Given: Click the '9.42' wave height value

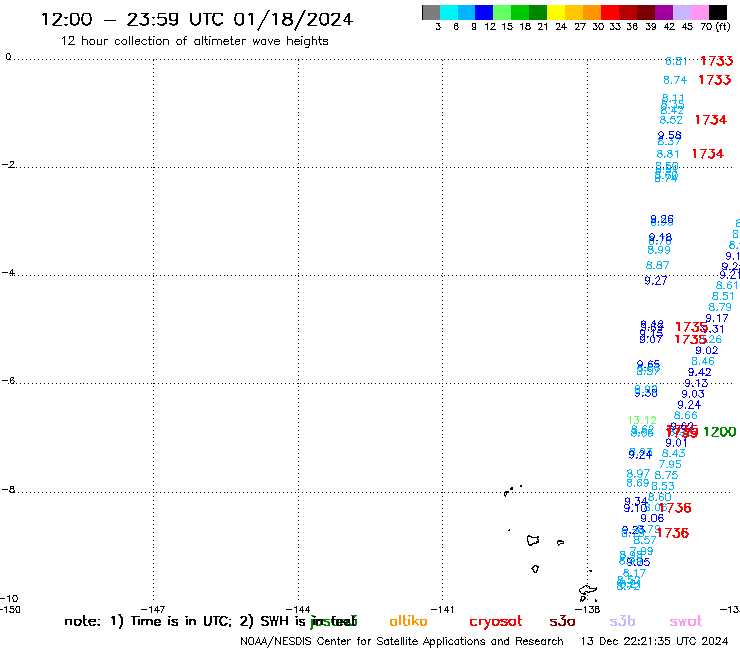Looking at the screenshot, I should [x=699, y=372].
